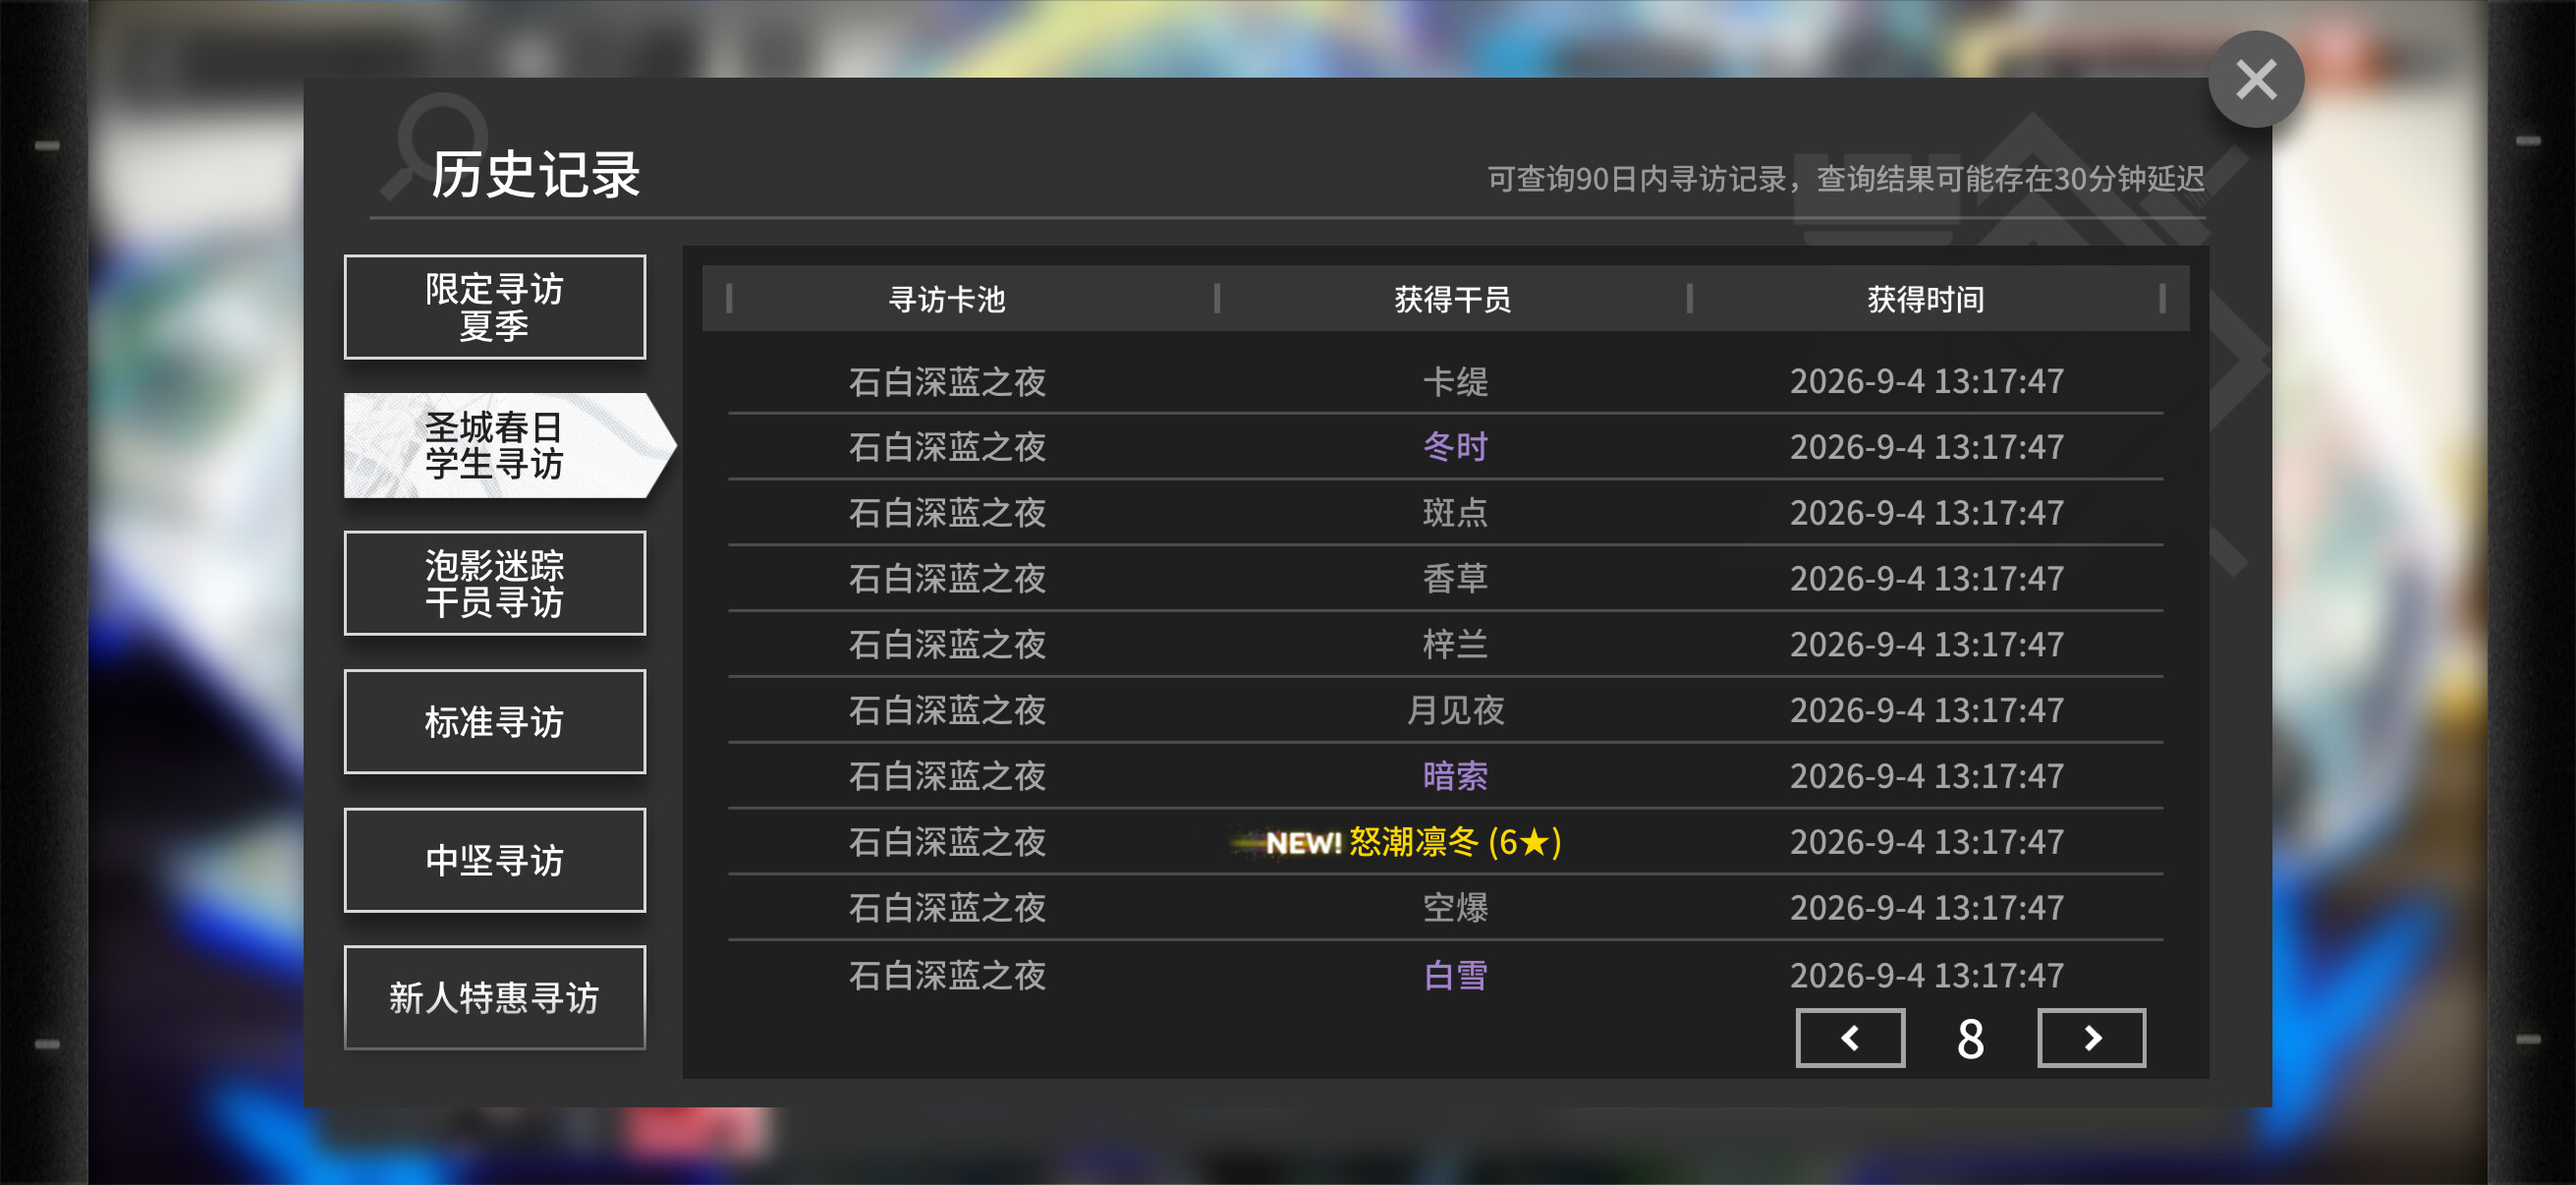Select the purple 冬时 operator entry
The width and height of the screenshot is (2576, 1185).
point(1455,446)
